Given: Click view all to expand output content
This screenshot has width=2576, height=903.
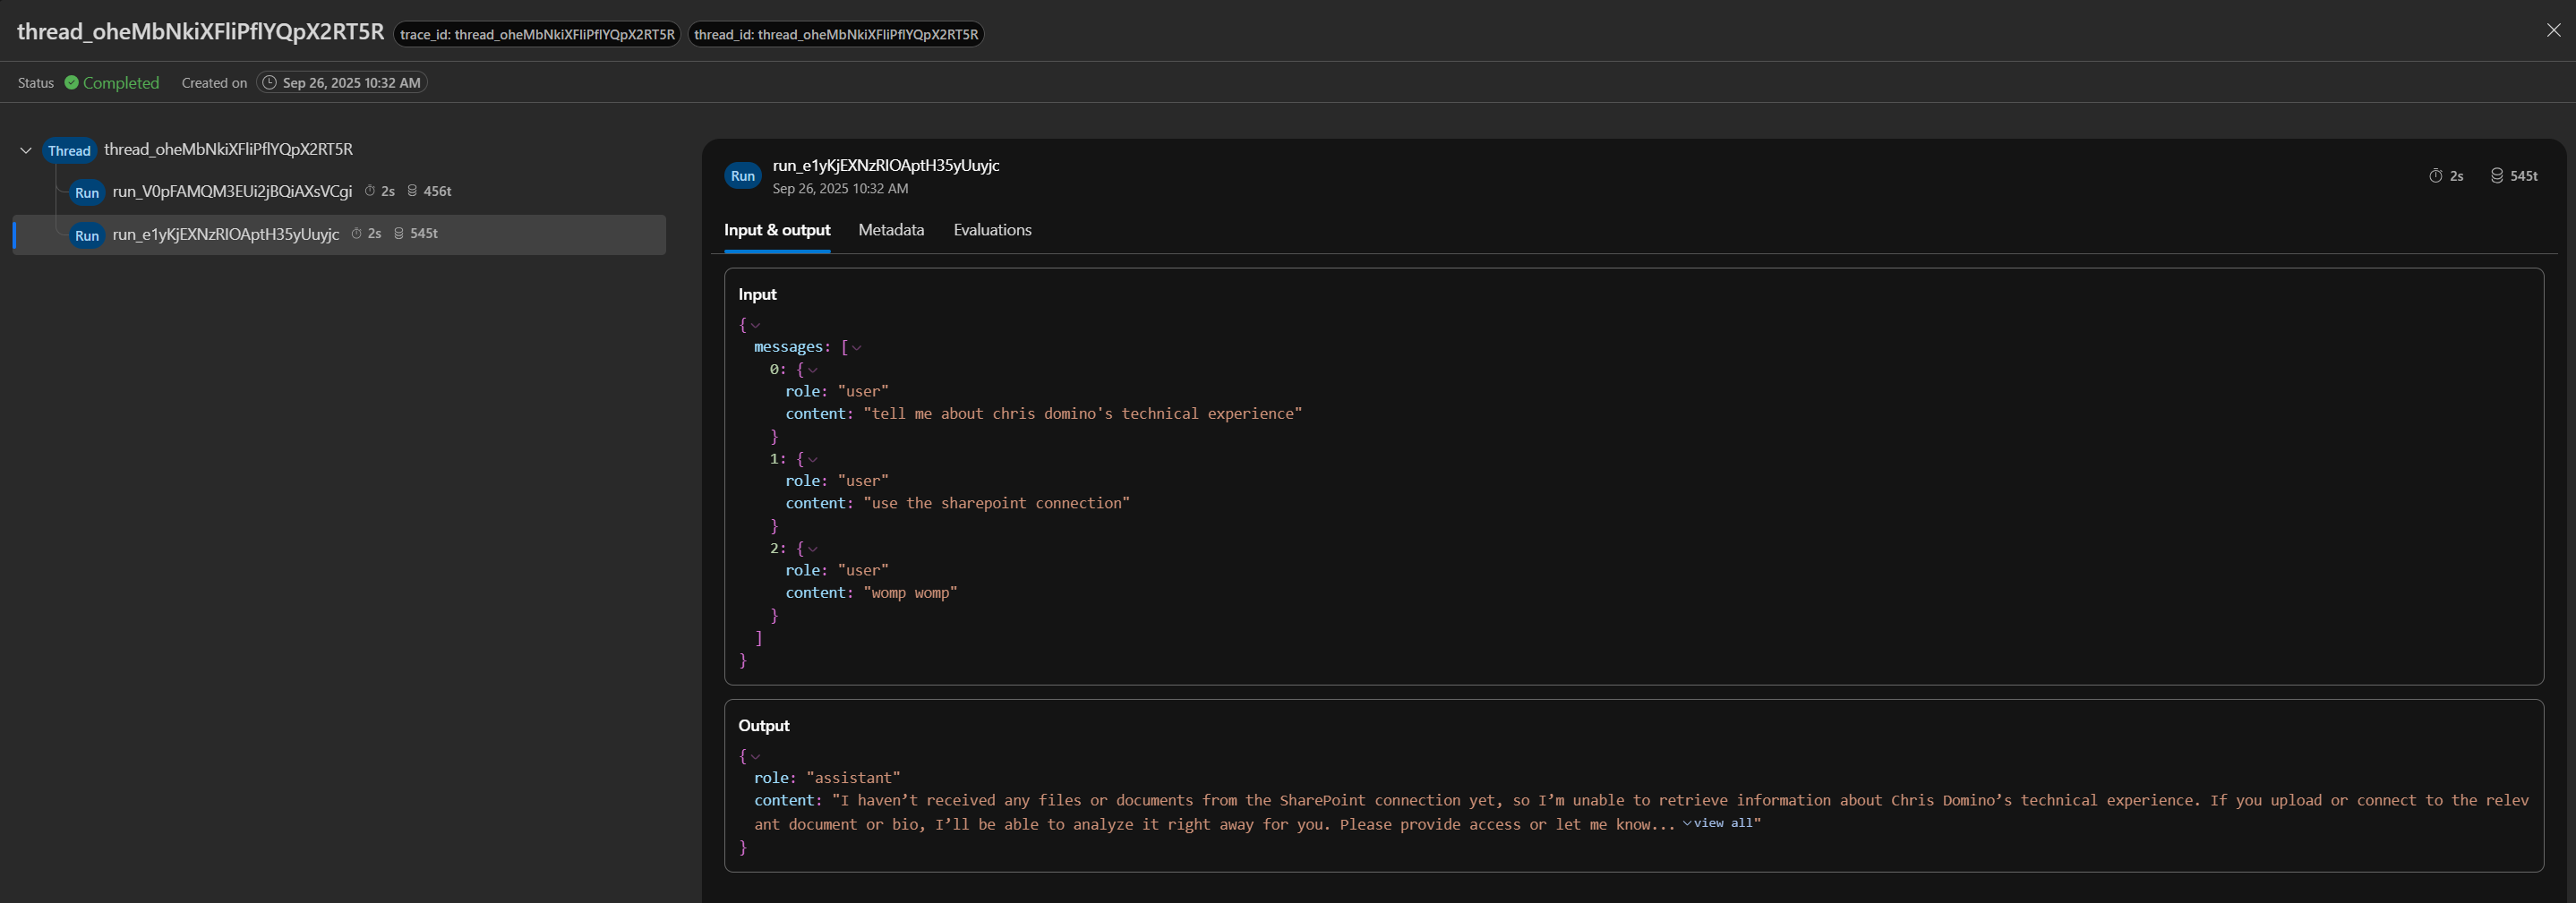Looking at the screenshot, I should pos(1721,823).
